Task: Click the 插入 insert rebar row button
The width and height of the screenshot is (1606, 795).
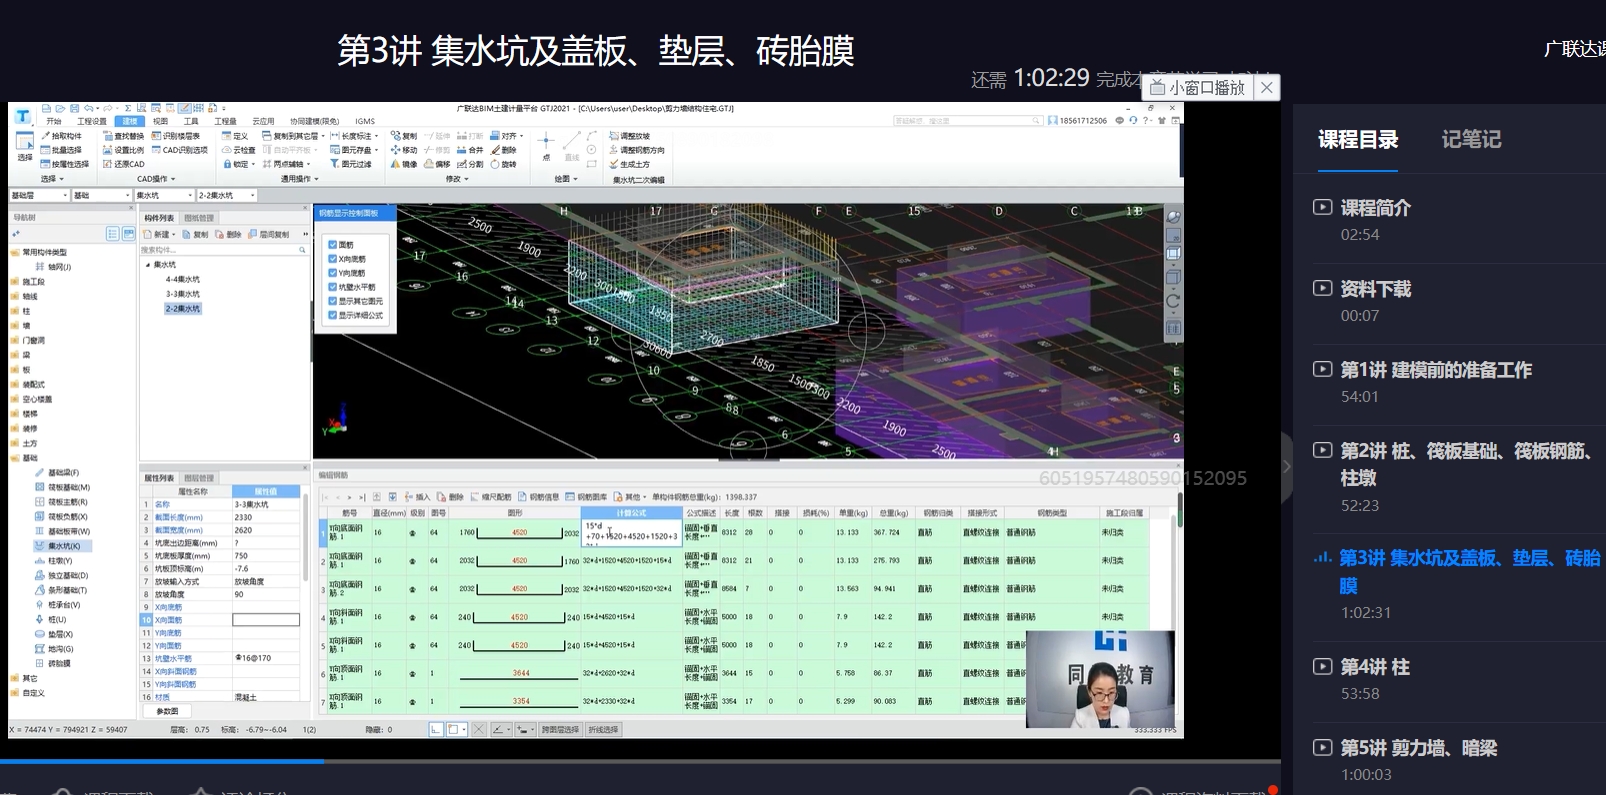Action: (x=418, y=497)
